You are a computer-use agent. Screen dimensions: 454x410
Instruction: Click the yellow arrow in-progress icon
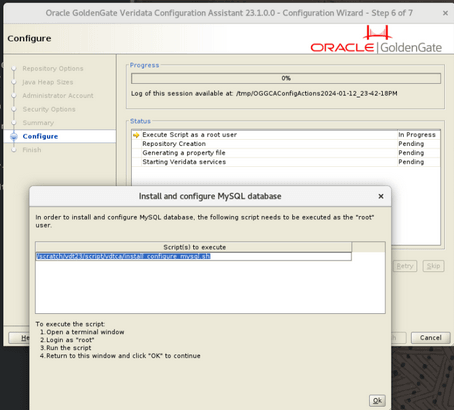tap(136, 135)
